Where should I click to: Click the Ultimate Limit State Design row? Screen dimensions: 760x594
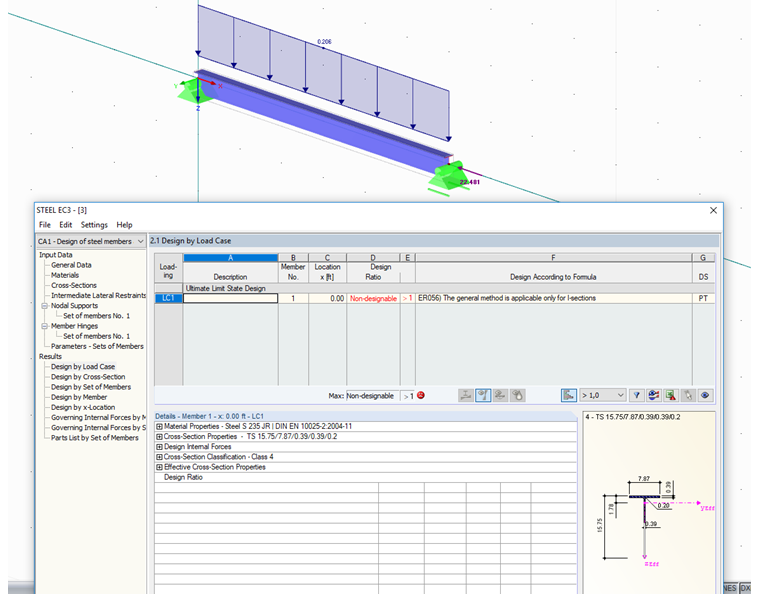(x=435, y=288)
